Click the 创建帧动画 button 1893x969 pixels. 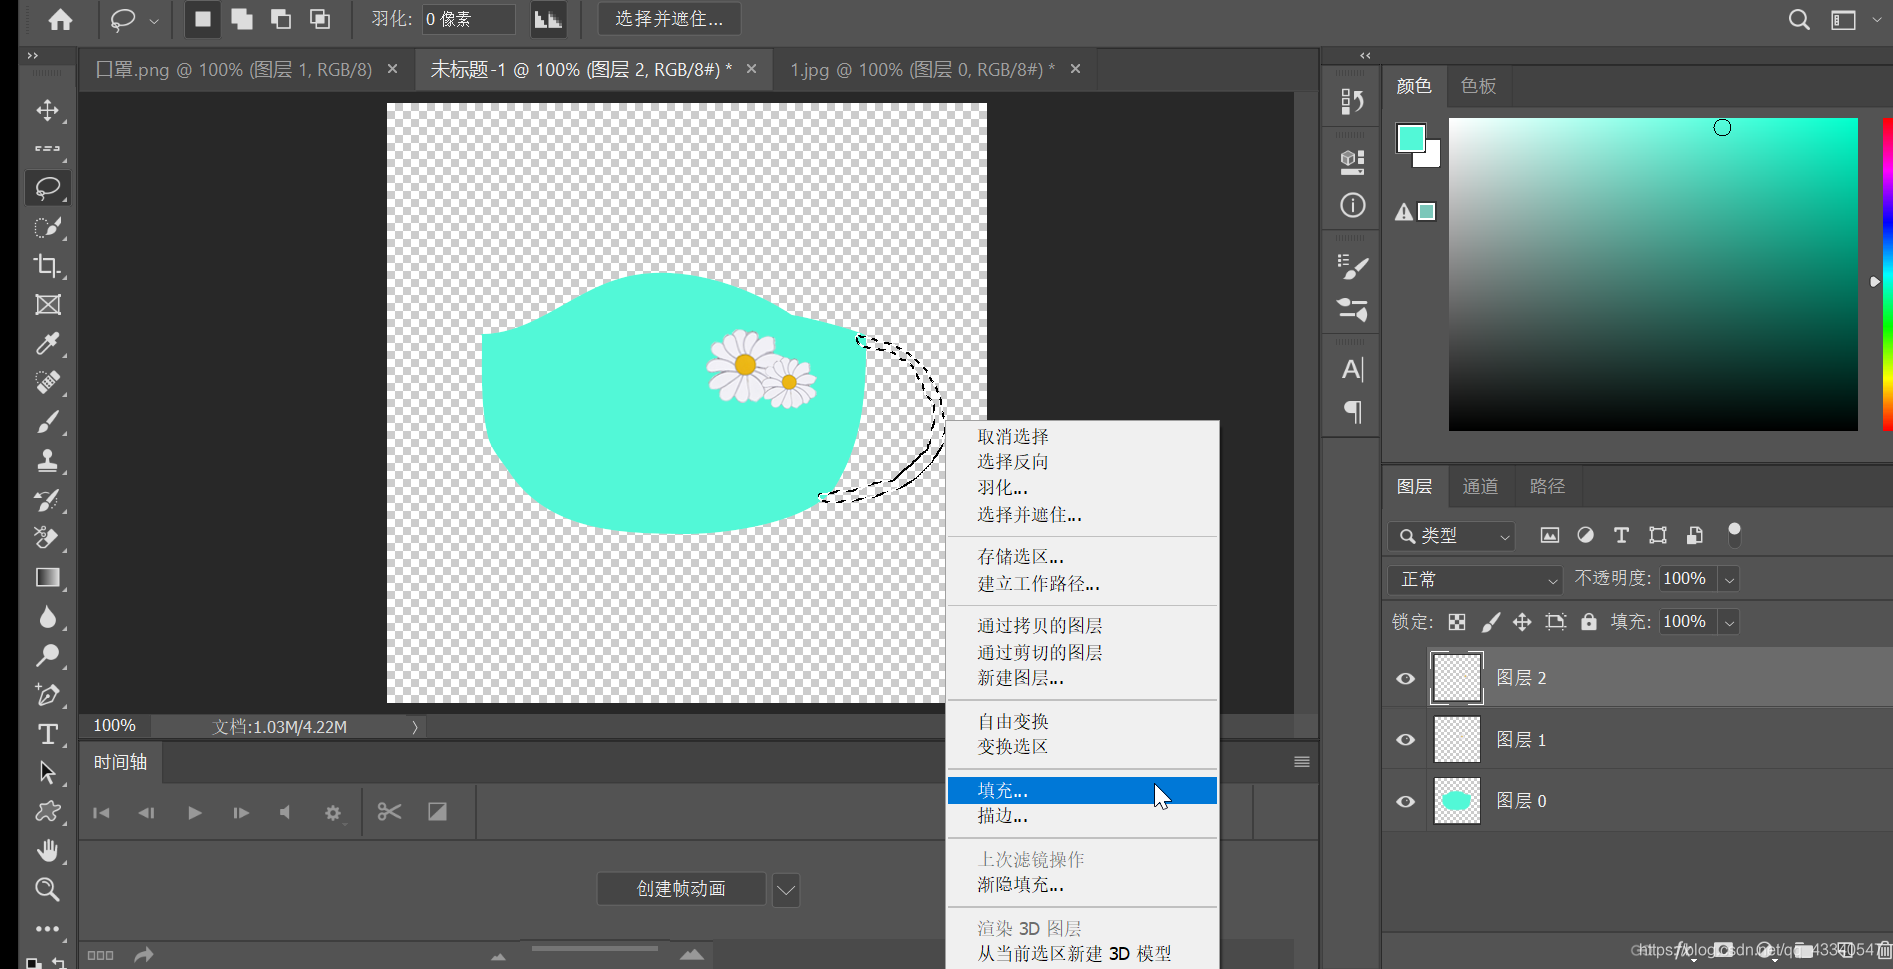[681, 889]
